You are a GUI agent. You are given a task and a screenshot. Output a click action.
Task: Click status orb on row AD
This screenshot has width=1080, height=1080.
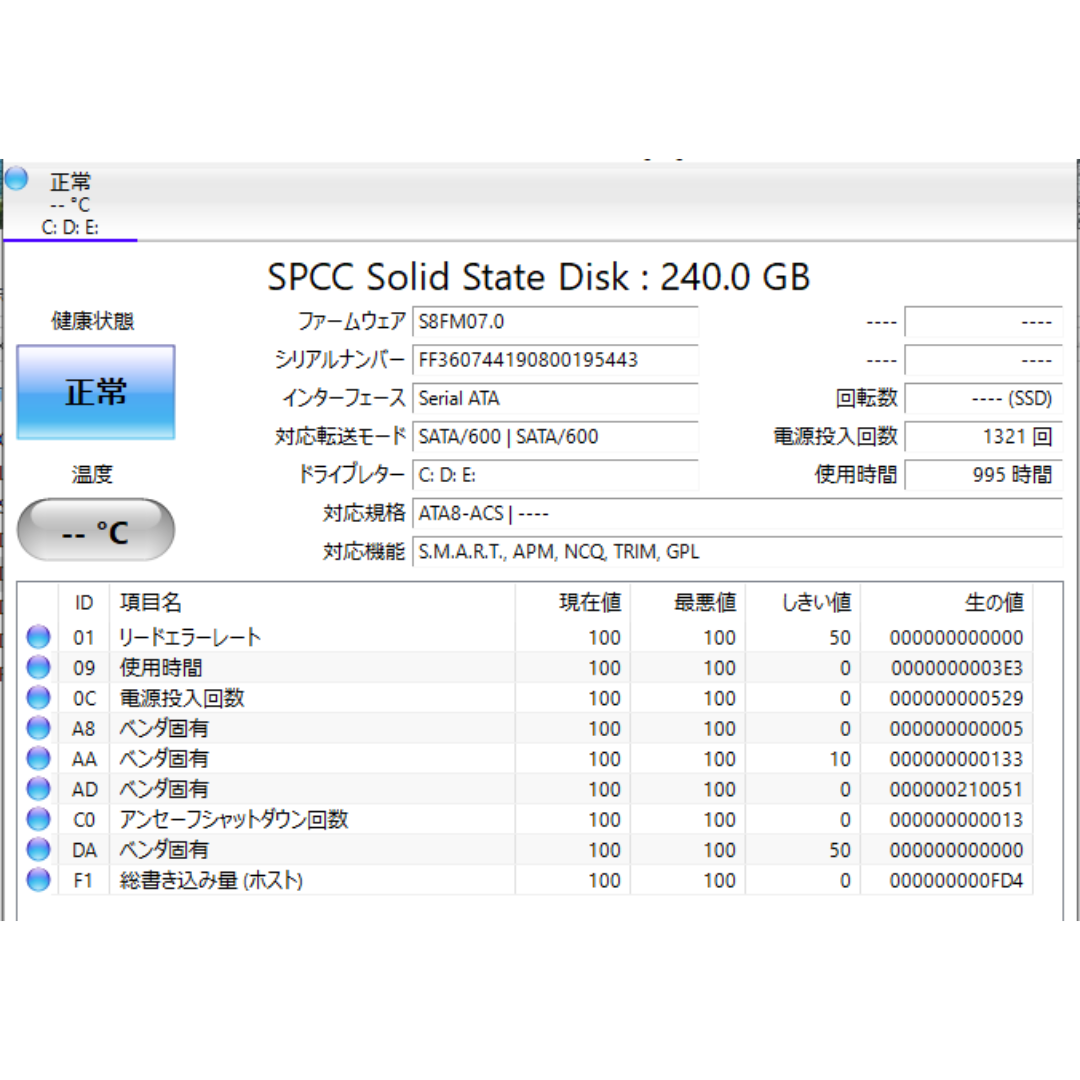[39, 789]
